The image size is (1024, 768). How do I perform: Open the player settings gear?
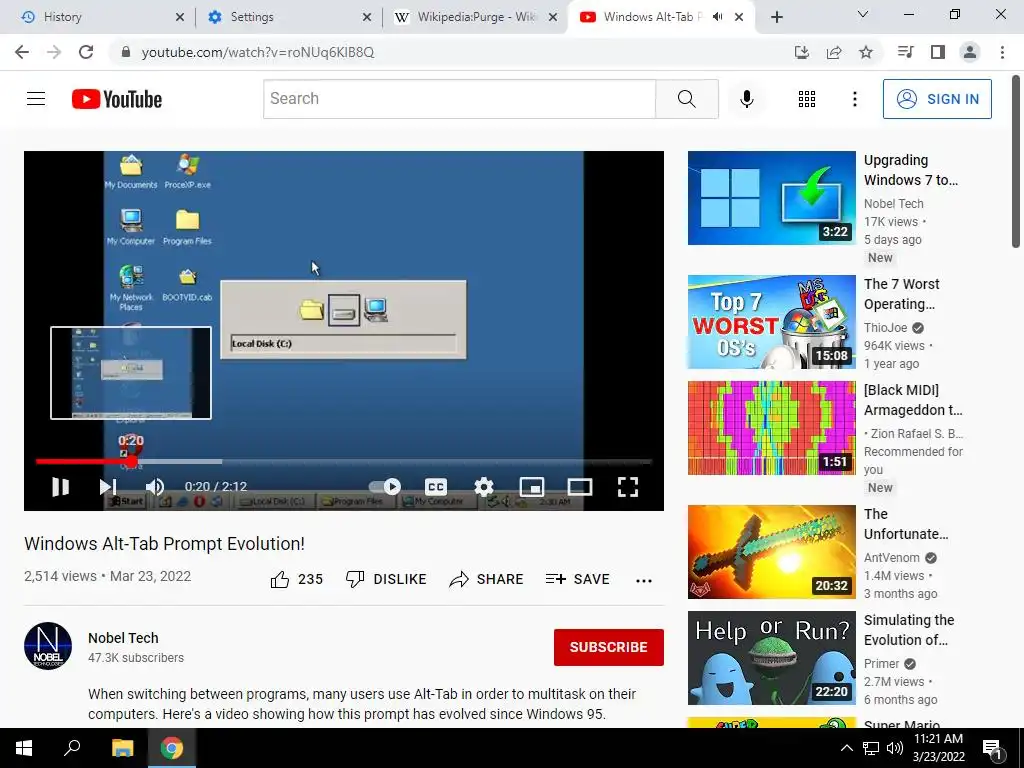tap(484, 487)
